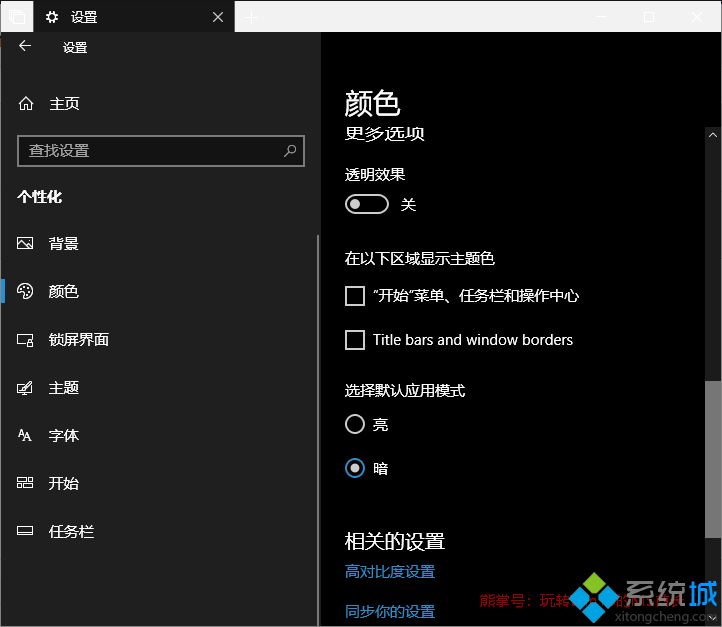Open 同步你的设置 link
This screenshot has height=627, width=722.
[x=390, y=611]
